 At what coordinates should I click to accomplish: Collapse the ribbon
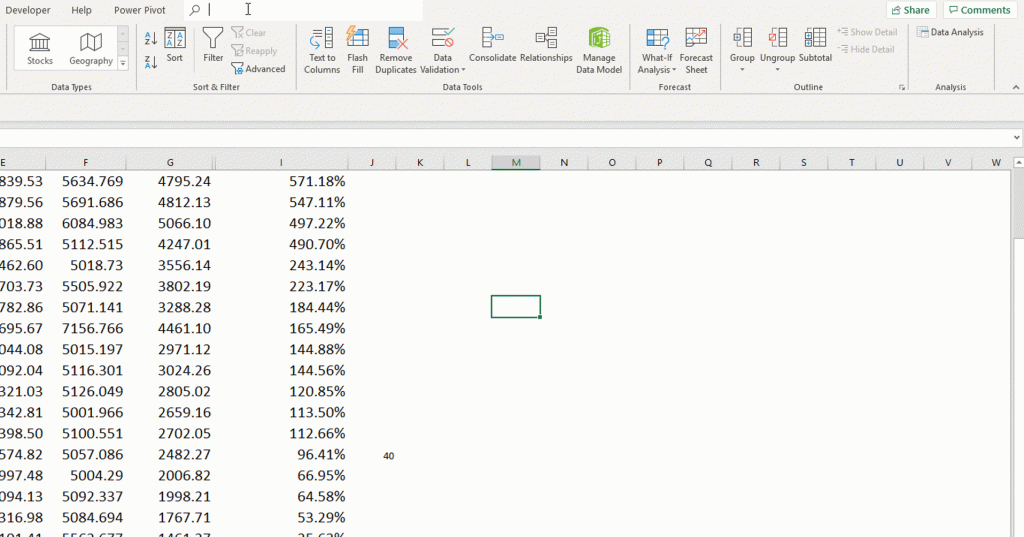tap(1016, 88)
